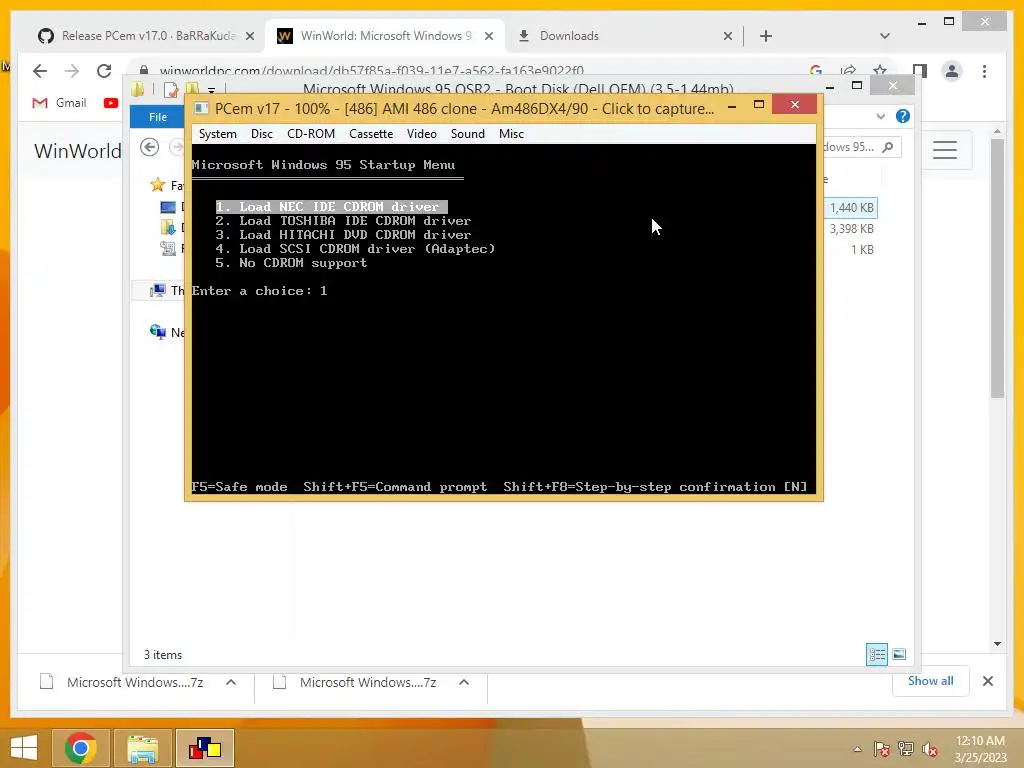Switch Explorer to large icons view
Viewport: 1024px width, 768px height.
pos(899,654)
